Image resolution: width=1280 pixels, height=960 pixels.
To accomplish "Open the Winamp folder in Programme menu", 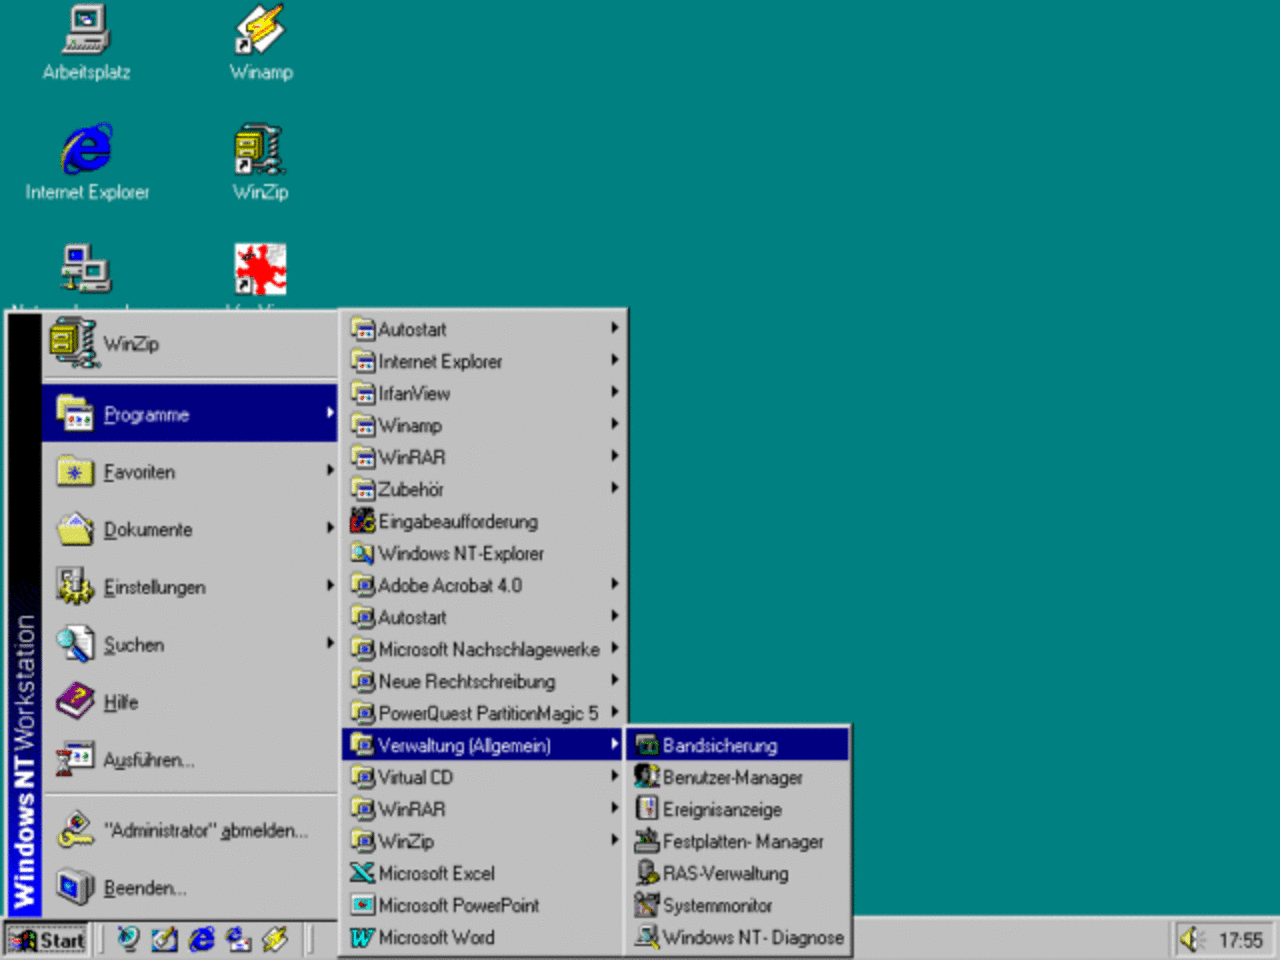I will [483, 425].
